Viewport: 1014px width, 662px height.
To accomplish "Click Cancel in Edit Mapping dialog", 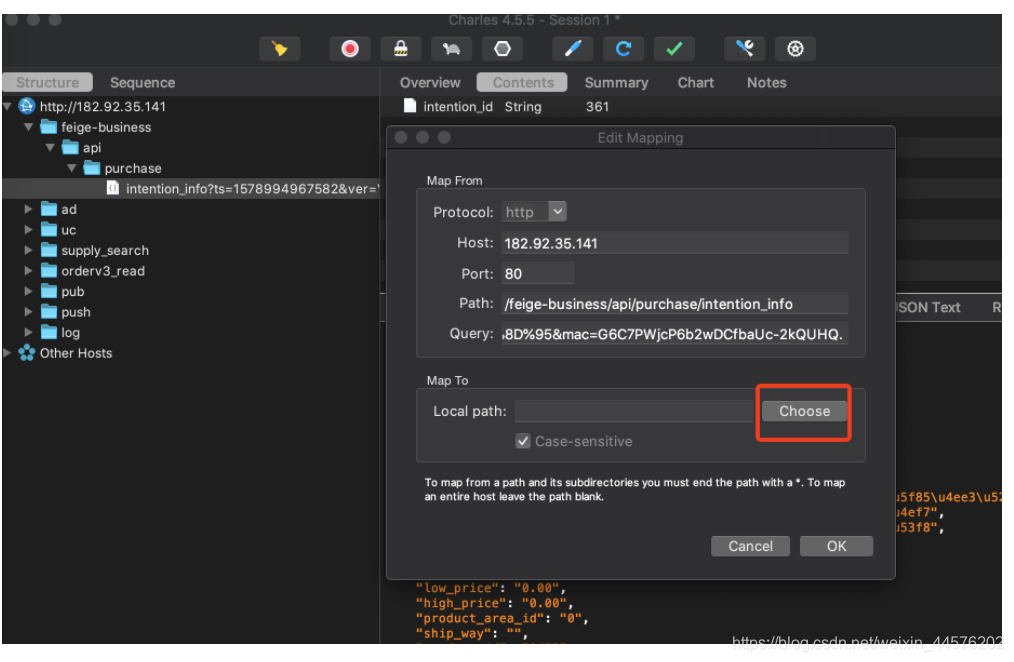I will [750, 546].
